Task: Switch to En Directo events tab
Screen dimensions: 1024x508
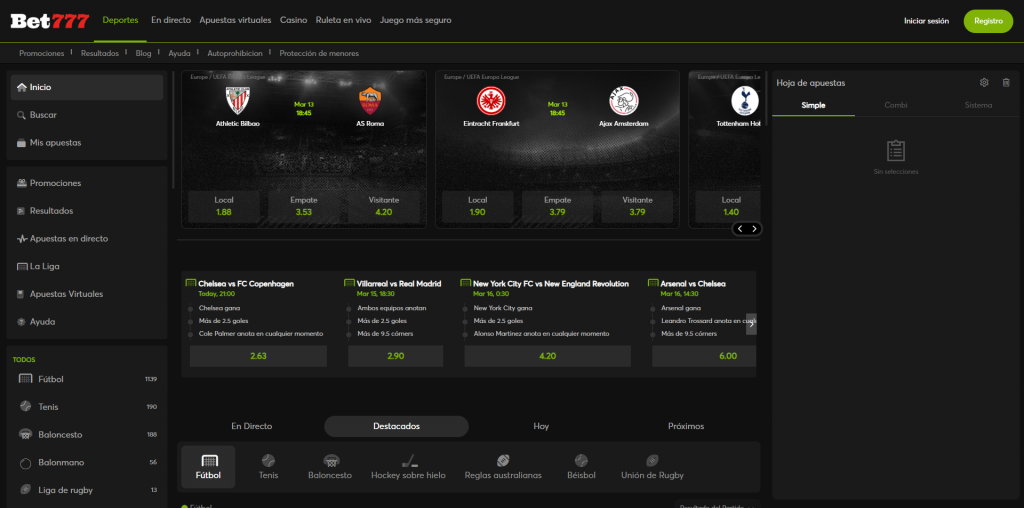Action: coord(251,426)
